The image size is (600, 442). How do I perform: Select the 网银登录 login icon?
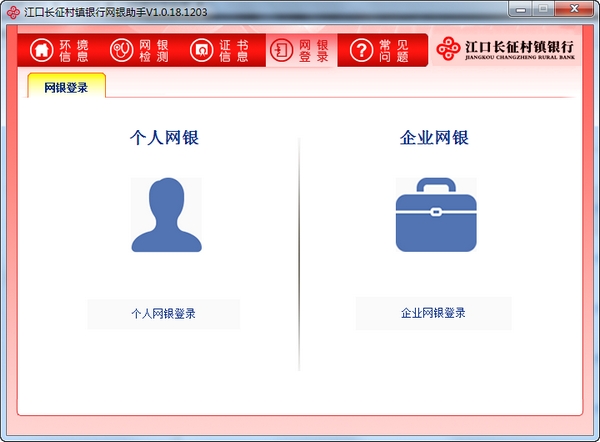point(281,50)
